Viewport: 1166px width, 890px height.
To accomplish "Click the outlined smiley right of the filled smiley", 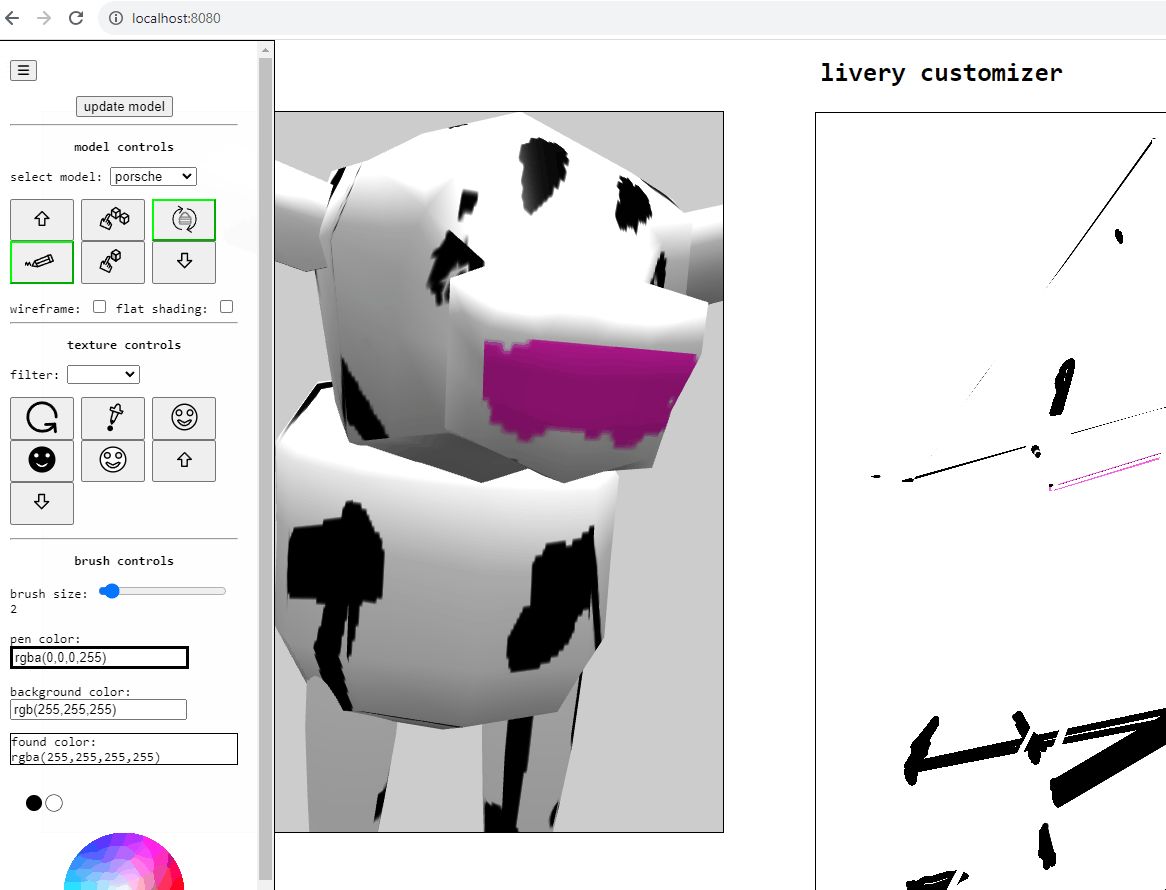I will (x=113, y=460).
